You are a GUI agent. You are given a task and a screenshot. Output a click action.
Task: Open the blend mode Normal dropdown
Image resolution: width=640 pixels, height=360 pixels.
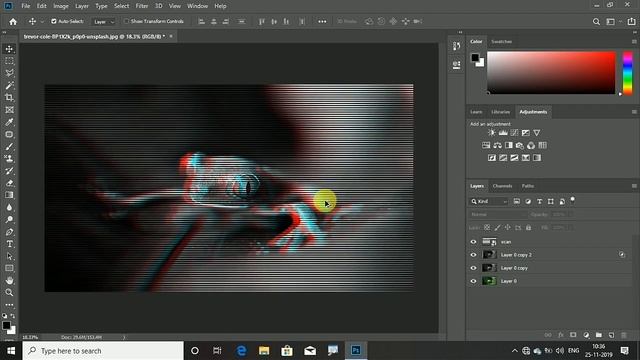coord(498,214)
